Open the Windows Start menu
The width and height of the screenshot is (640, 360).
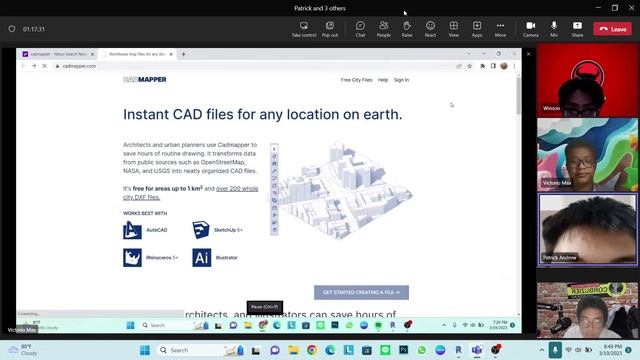(145, 350)
